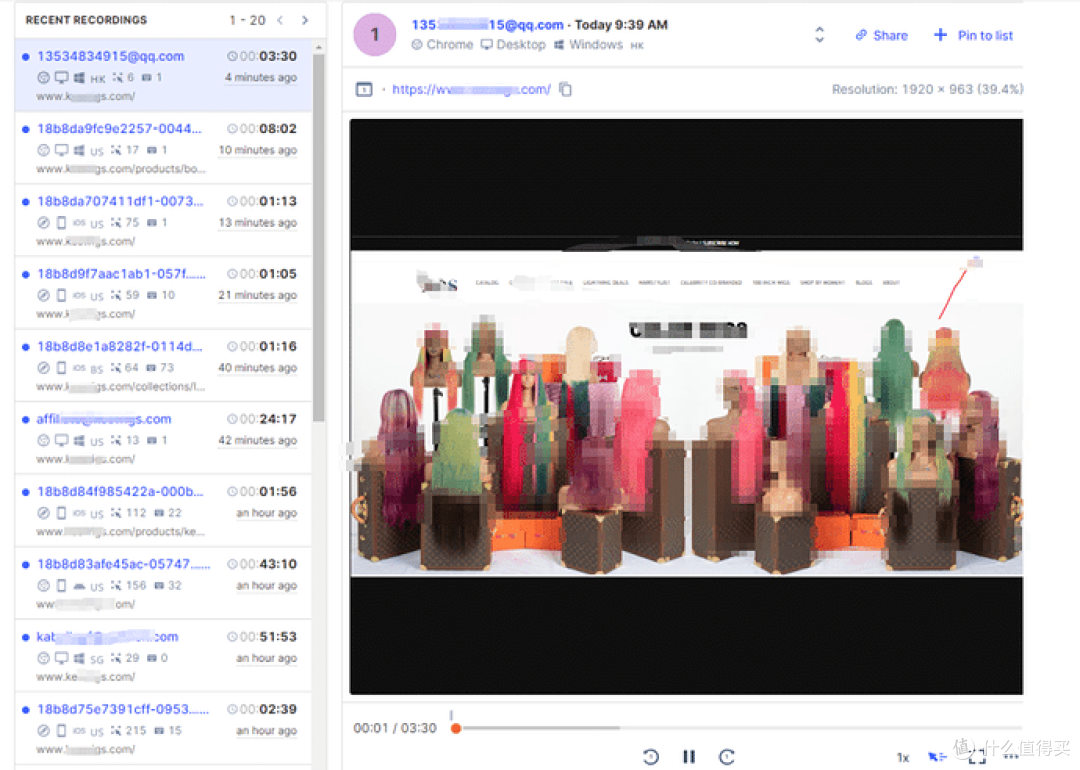The image size is (1080, 770).
Task: Click the Chrome browser icon in session header
Action: coord(418,44)
